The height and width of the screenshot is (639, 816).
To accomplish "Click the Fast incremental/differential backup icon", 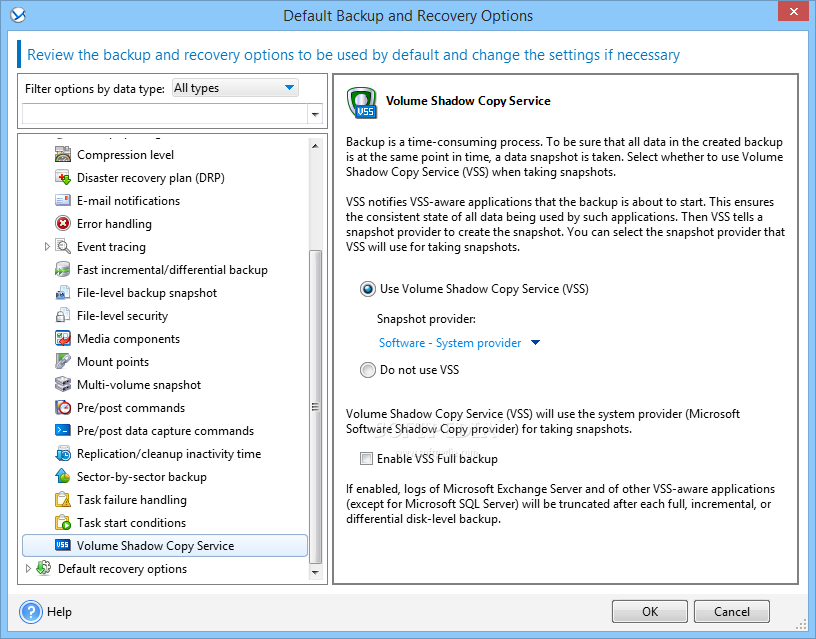I will coord(63,270).
